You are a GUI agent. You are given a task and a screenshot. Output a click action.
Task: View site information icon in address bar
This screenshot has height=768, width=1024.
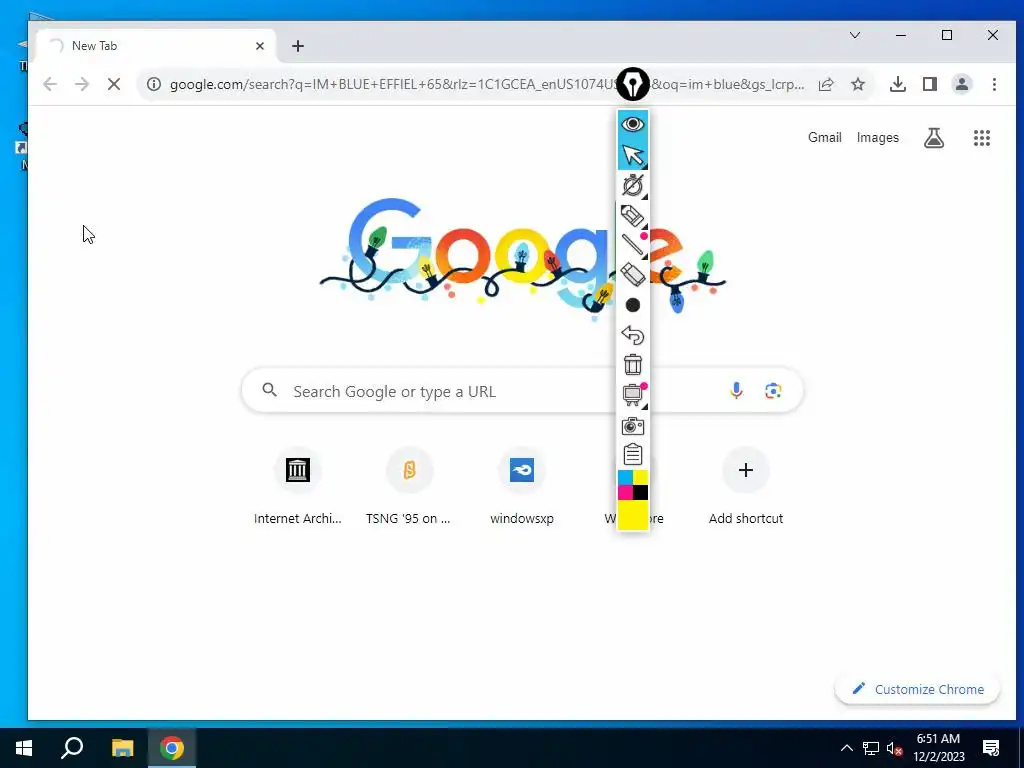click(153, 84)
